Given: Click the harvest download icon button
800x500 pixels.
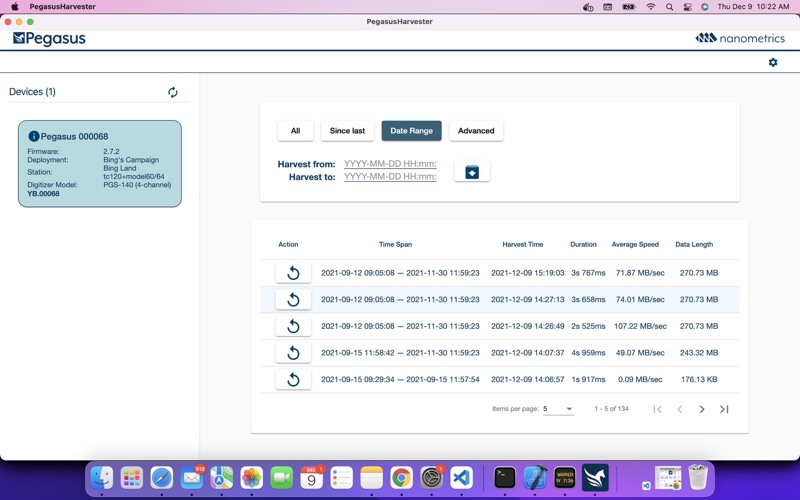Looking at the screenshot, I should (x=472, y=172).
